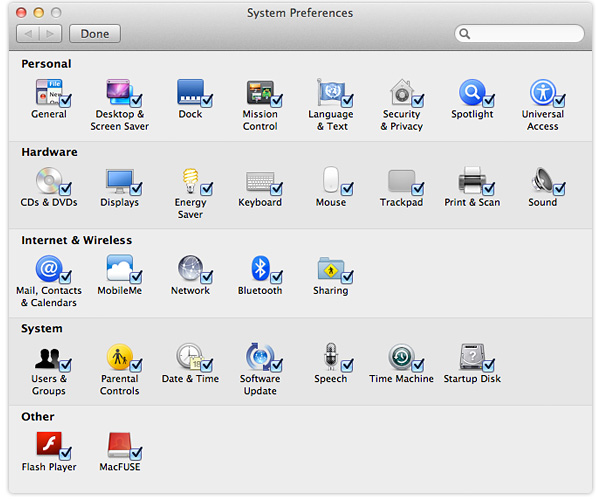The height and width of the screenshot is (500, 596).
Task: Click the MacFUSE label text
Action: (x=120, y=467)
